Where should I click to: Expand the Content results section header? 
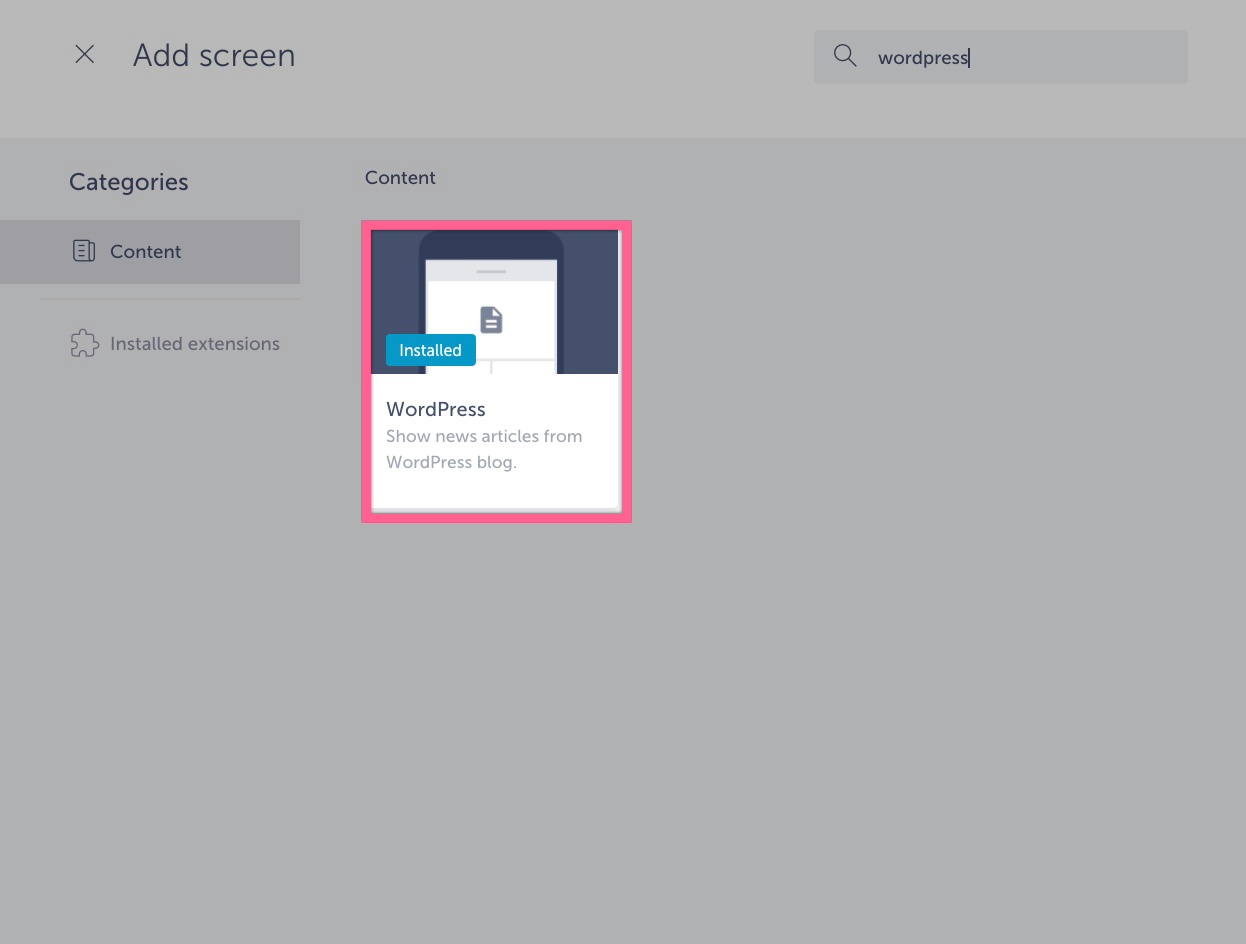coord(400,177)
